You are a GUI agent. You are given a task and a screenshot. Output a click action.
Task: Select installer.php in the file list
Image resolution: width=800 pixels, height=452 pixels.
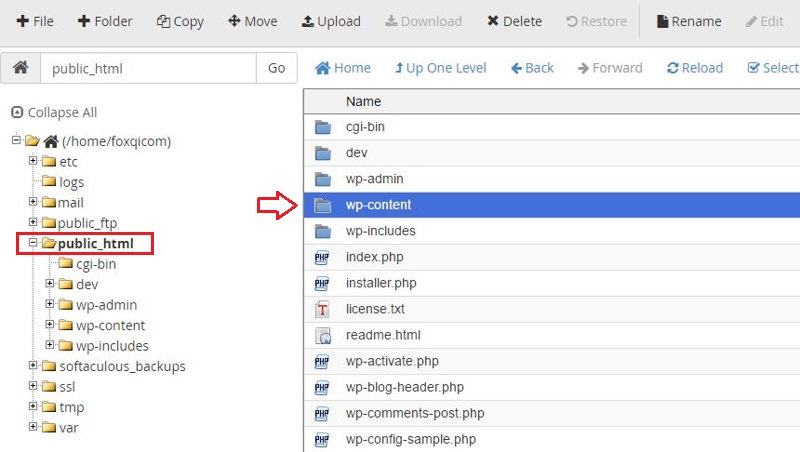(x=381, y=283)
